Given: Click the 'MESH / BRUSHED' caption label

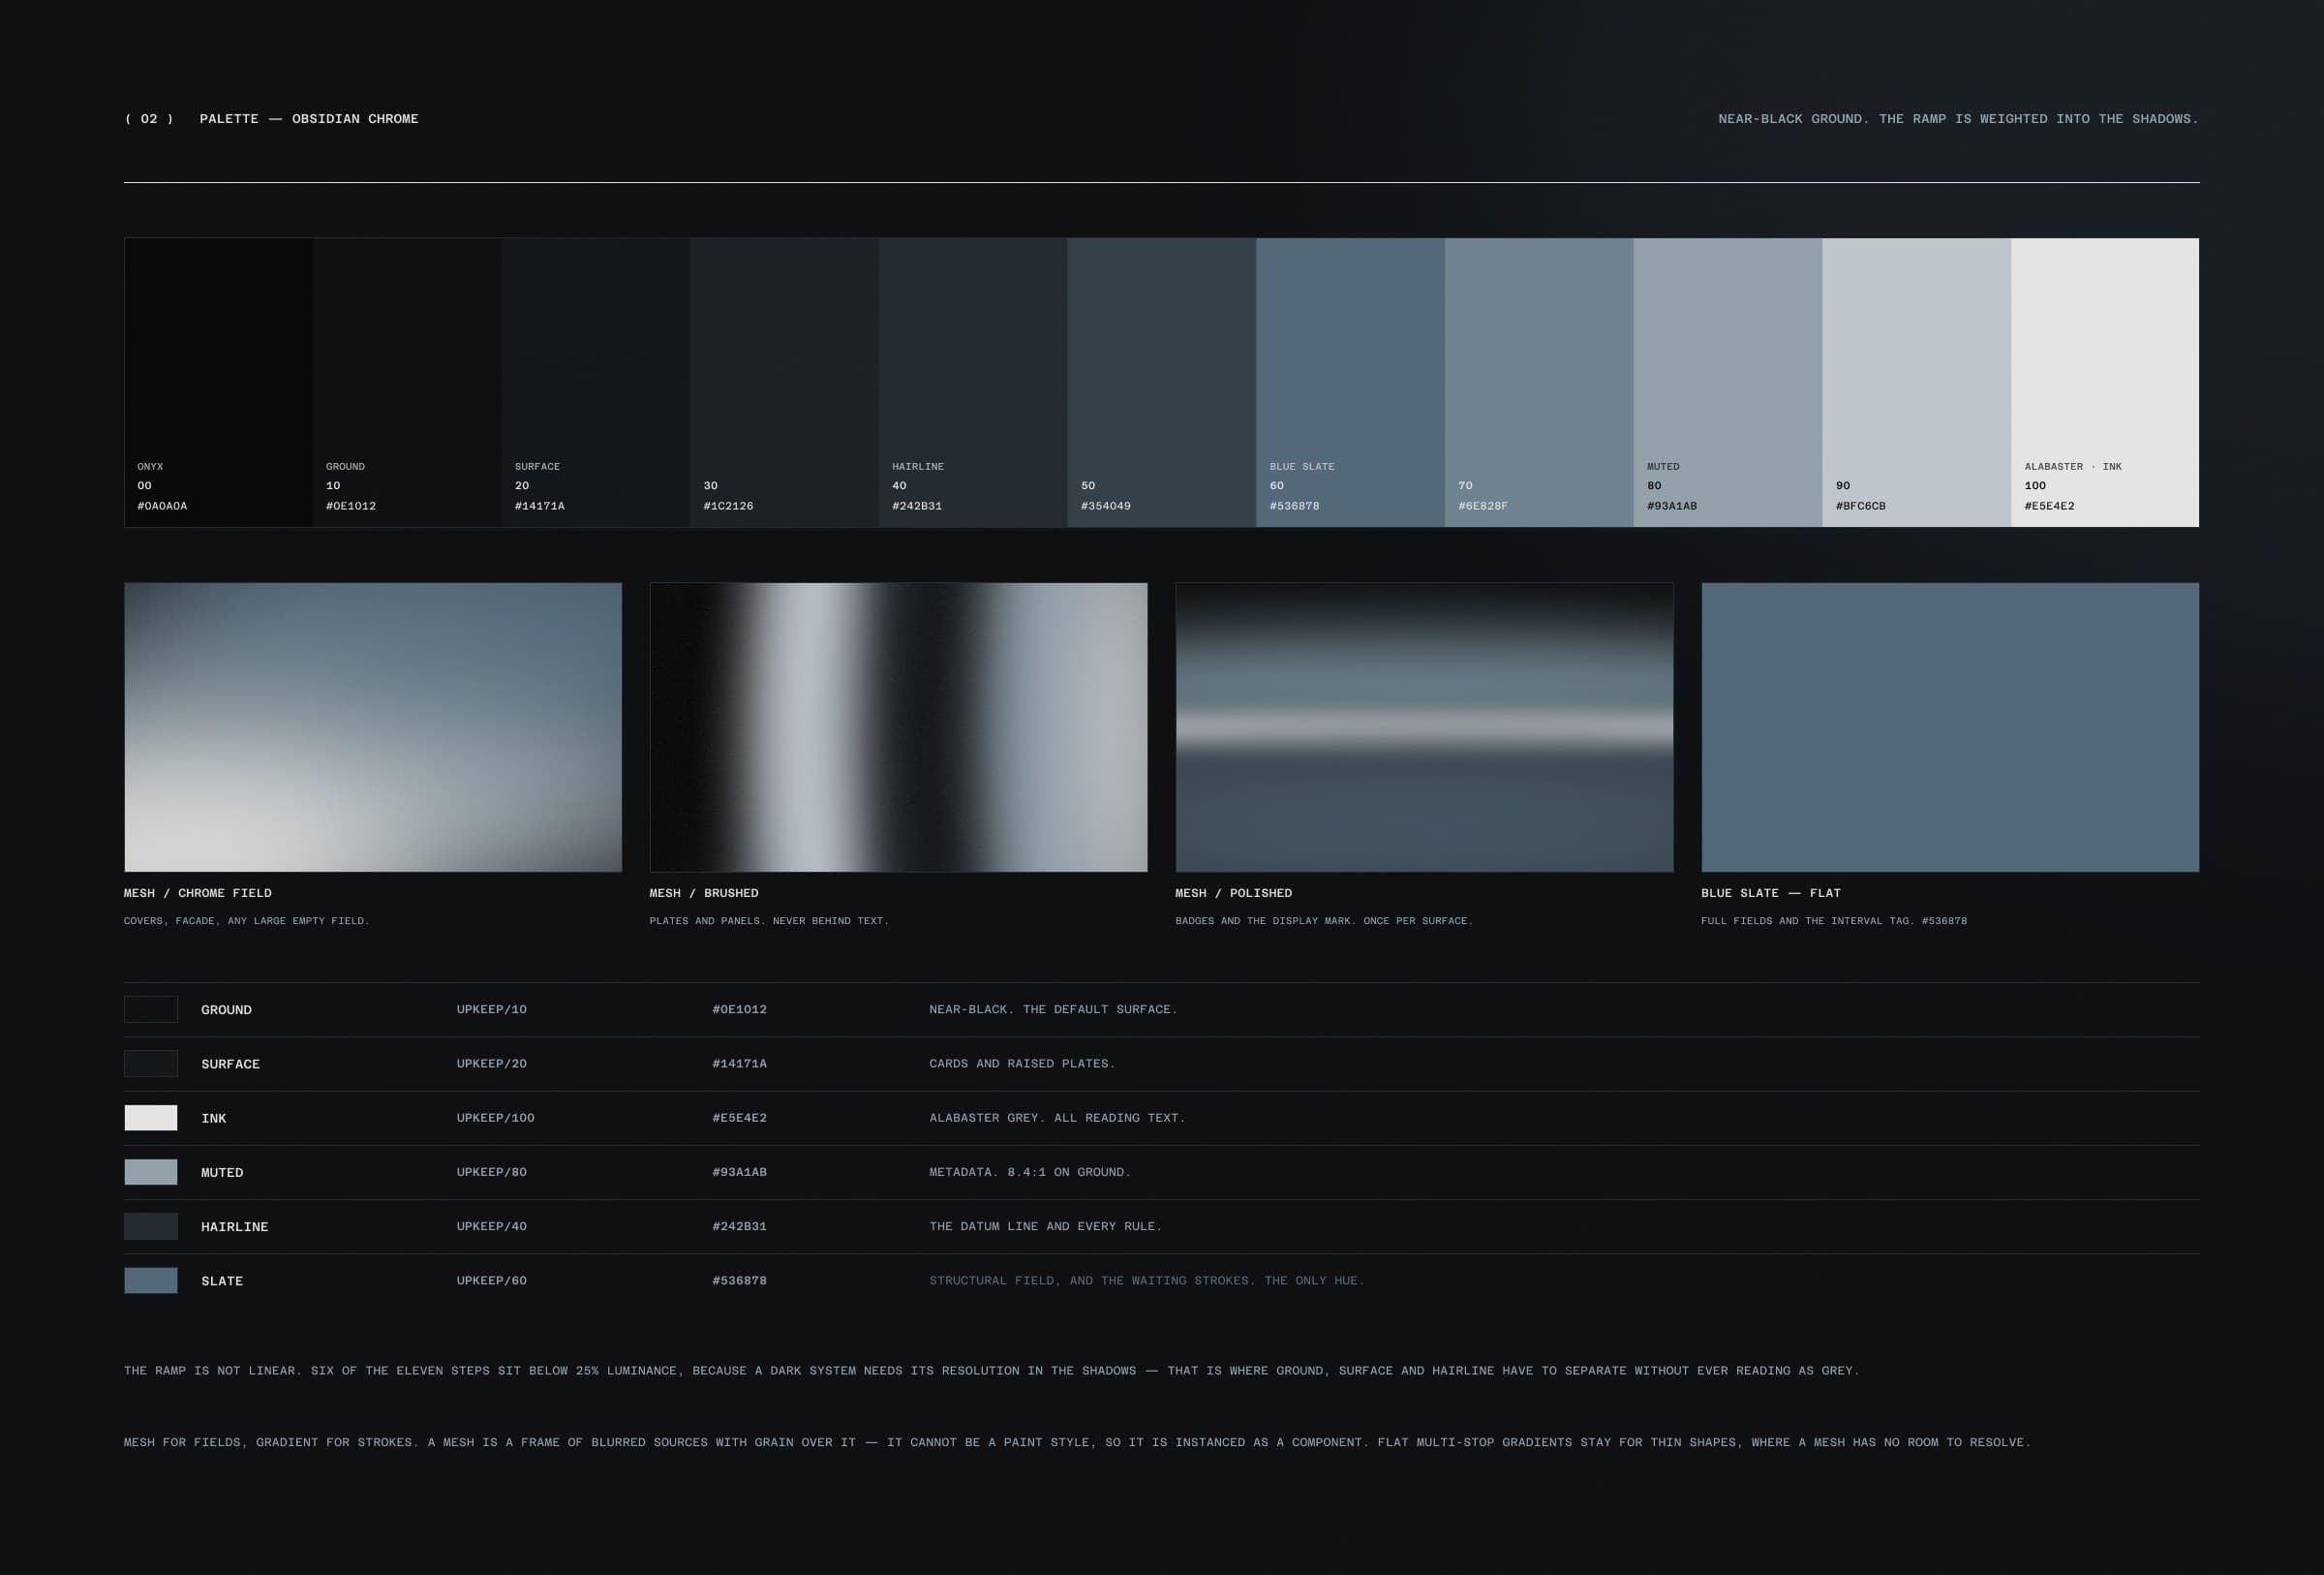Looking at the screenshot, I should 704,893.
